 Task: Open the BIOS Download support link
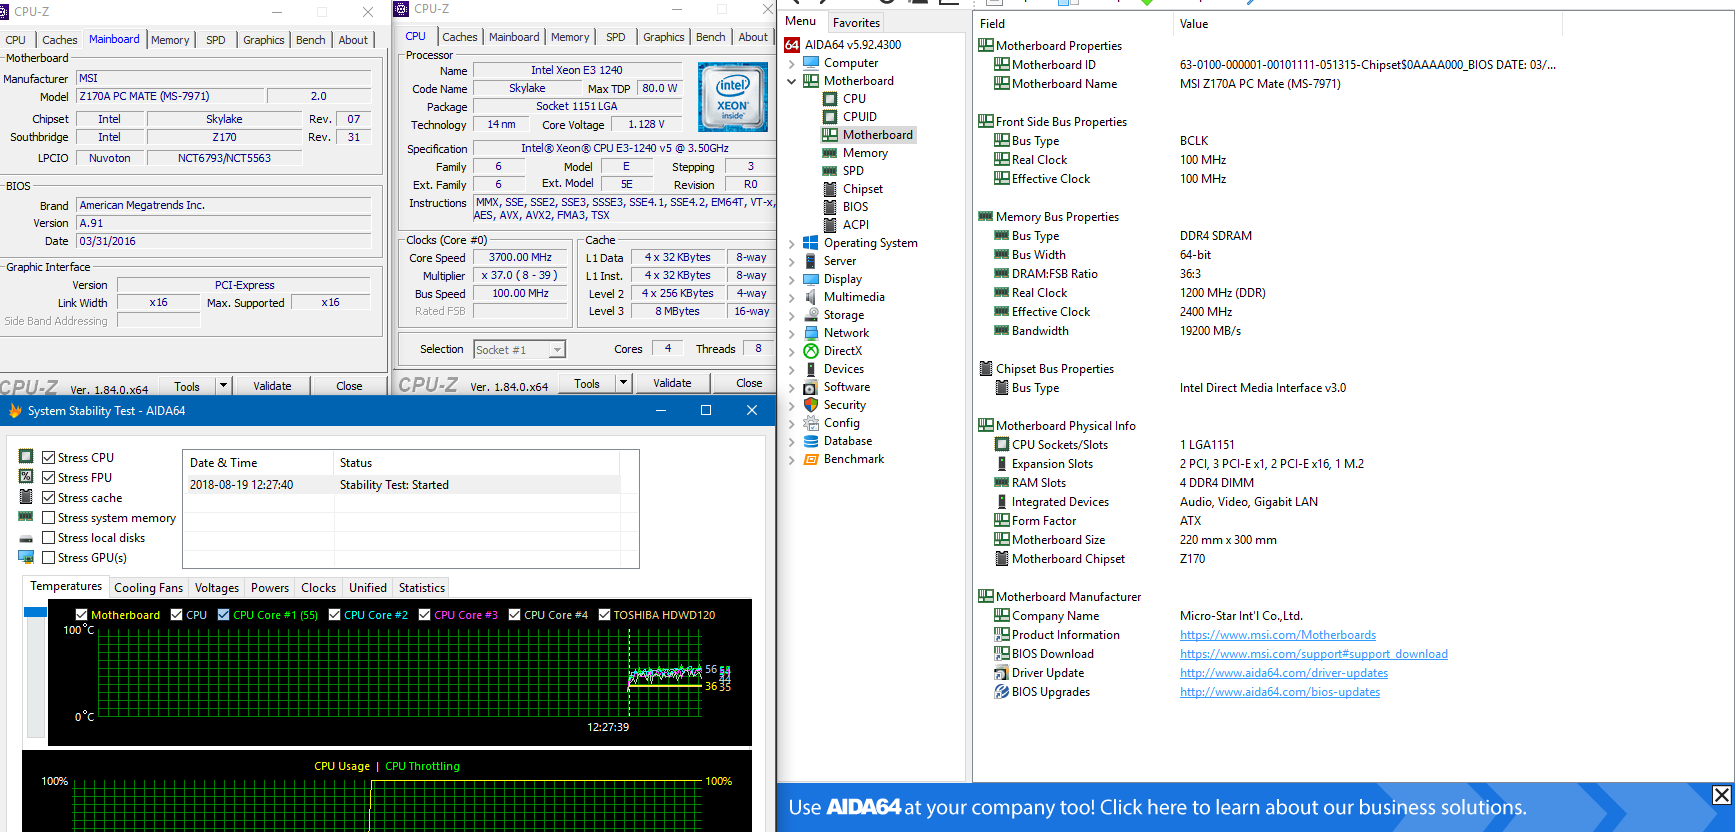(x=1314, y=654)
